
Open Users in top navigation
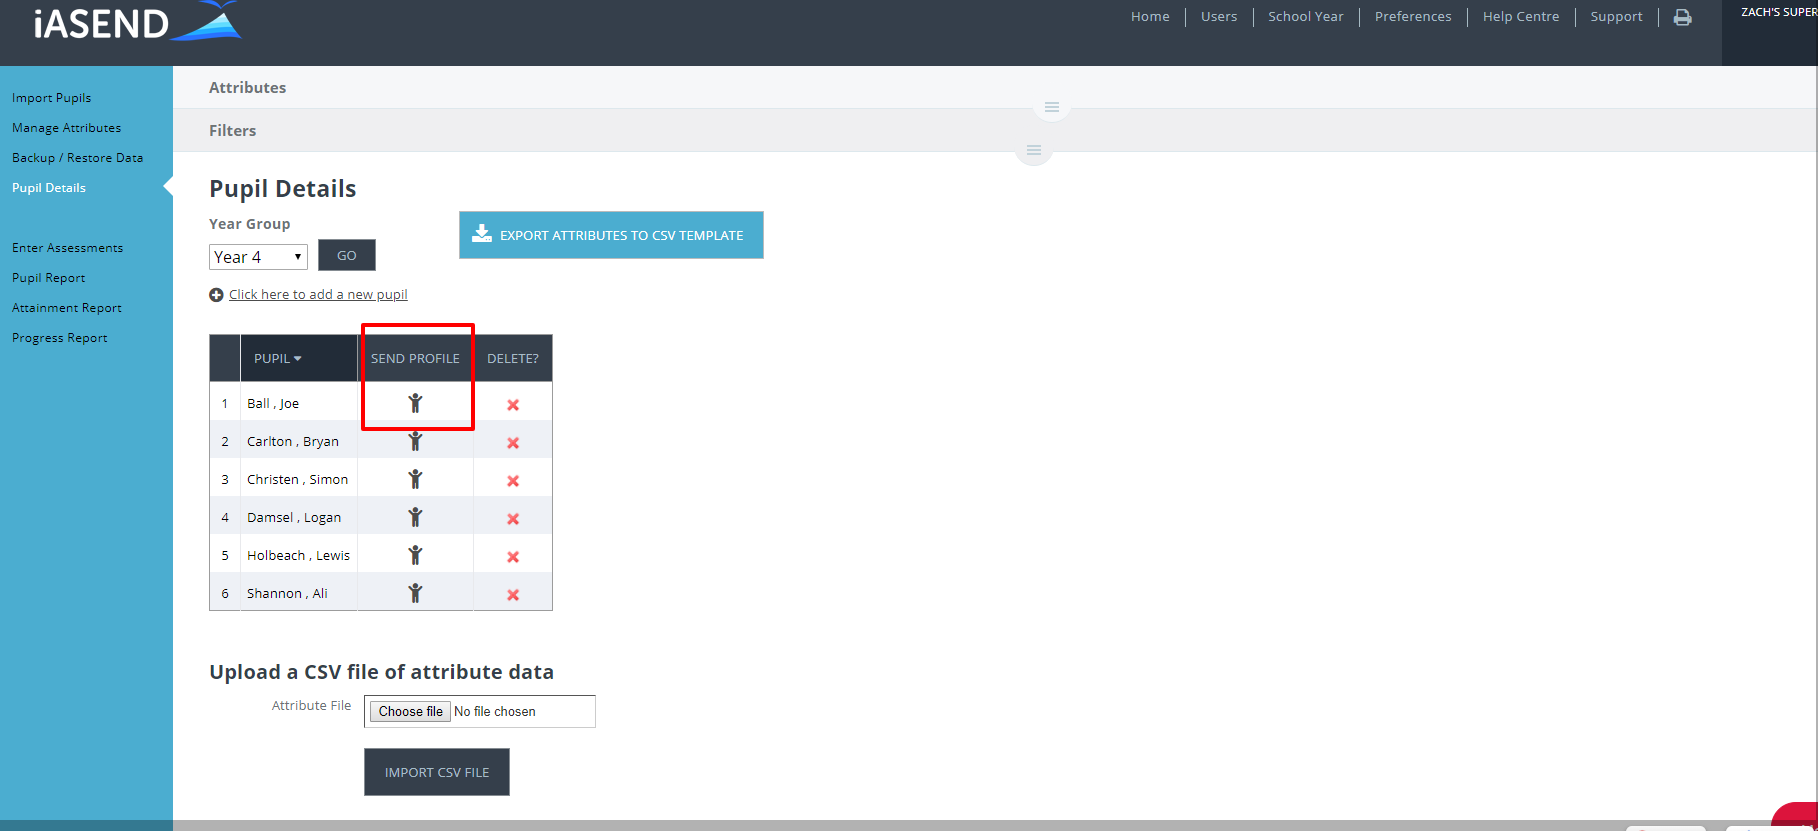click(x=1219, y=17)
